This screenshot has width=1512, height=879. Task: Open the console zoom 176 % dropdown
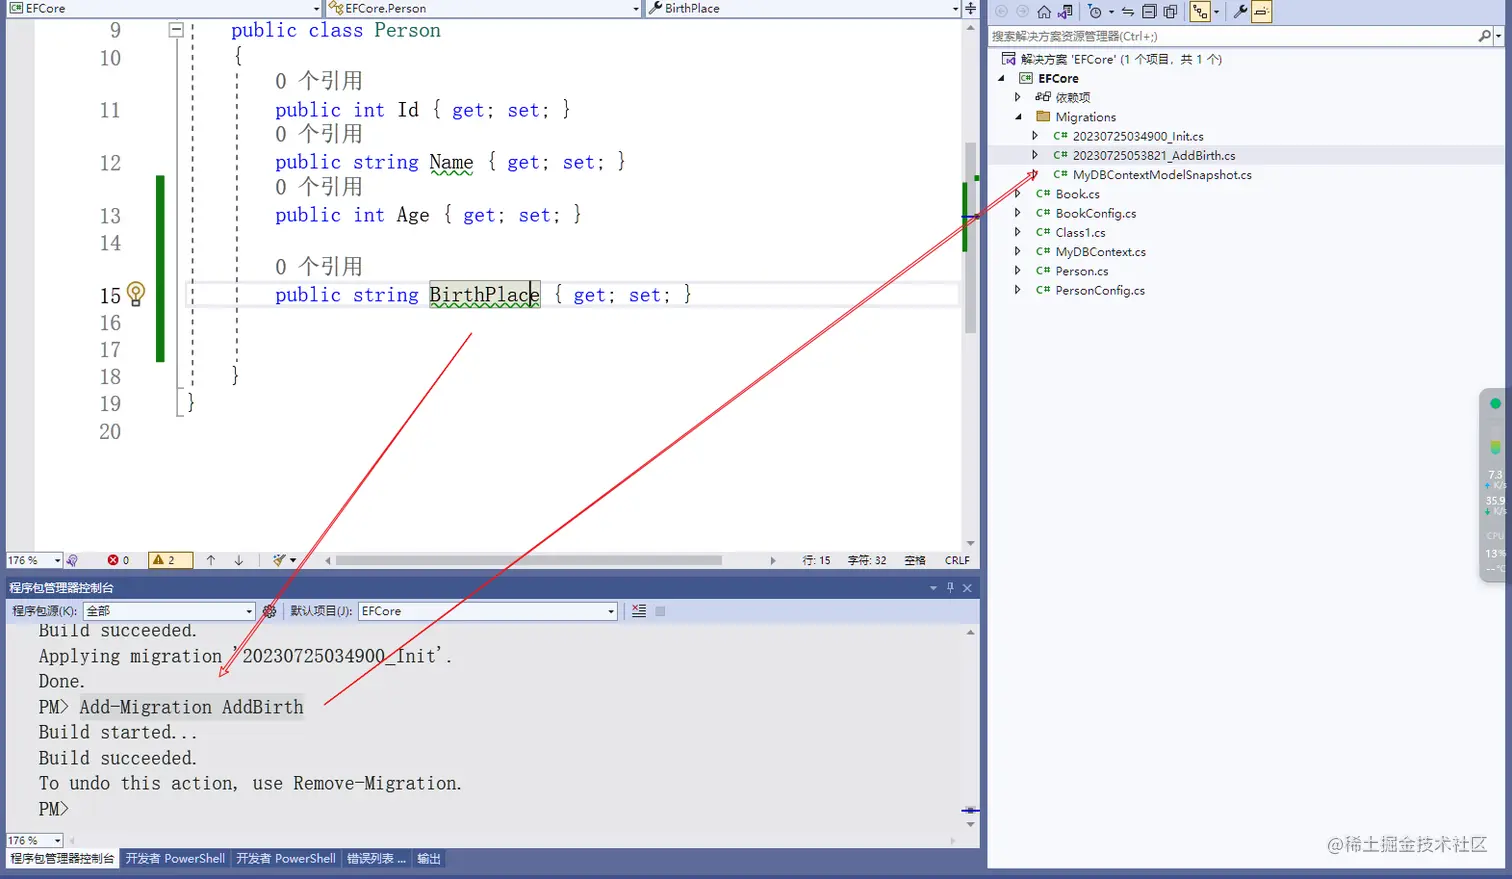point(57,840)
